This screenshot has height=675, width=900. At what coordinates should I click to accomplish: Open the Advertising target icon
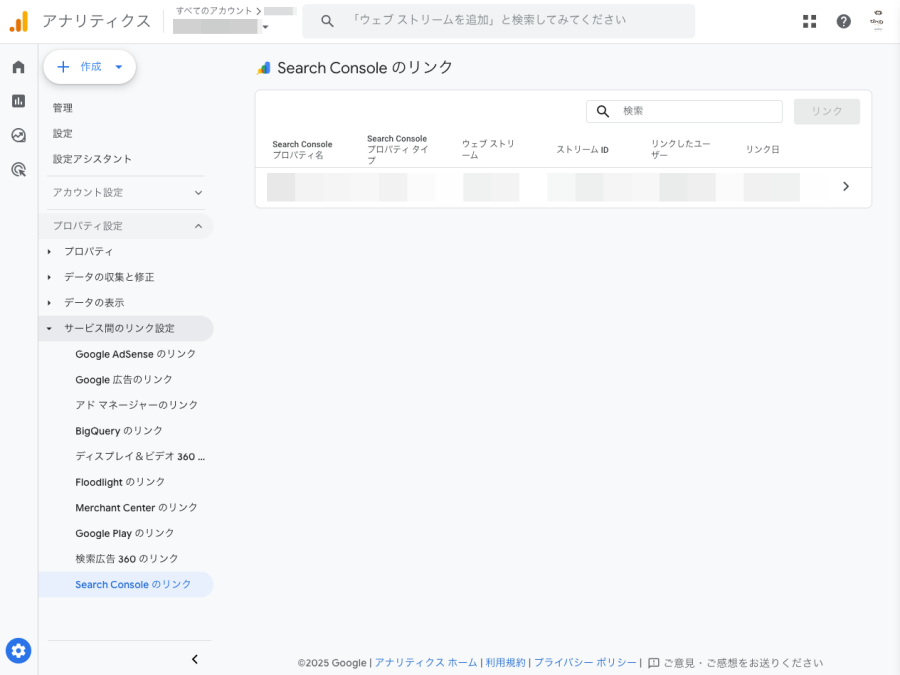[18, 169]
